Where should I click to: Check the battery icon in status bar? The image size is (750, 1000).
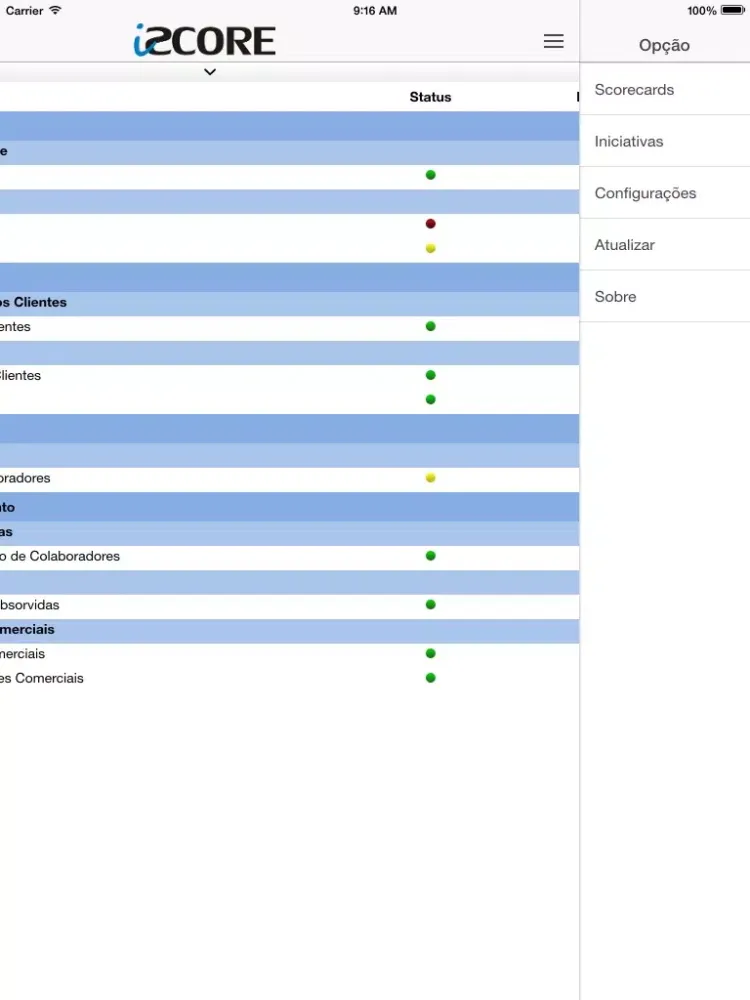(x=733, y=10)
